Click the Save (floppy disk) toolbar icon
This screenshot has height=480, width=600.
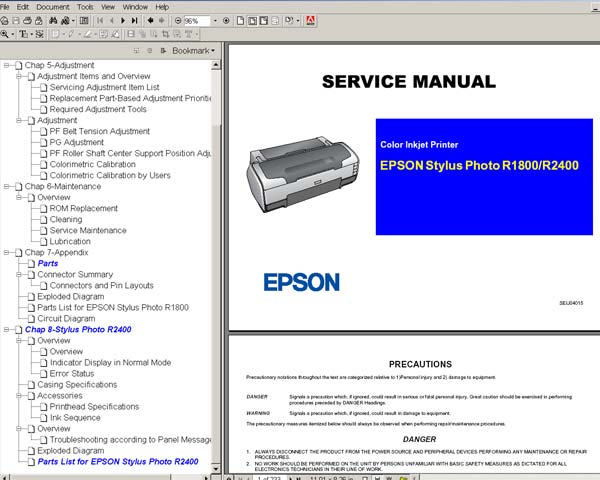tap(16, 21)
